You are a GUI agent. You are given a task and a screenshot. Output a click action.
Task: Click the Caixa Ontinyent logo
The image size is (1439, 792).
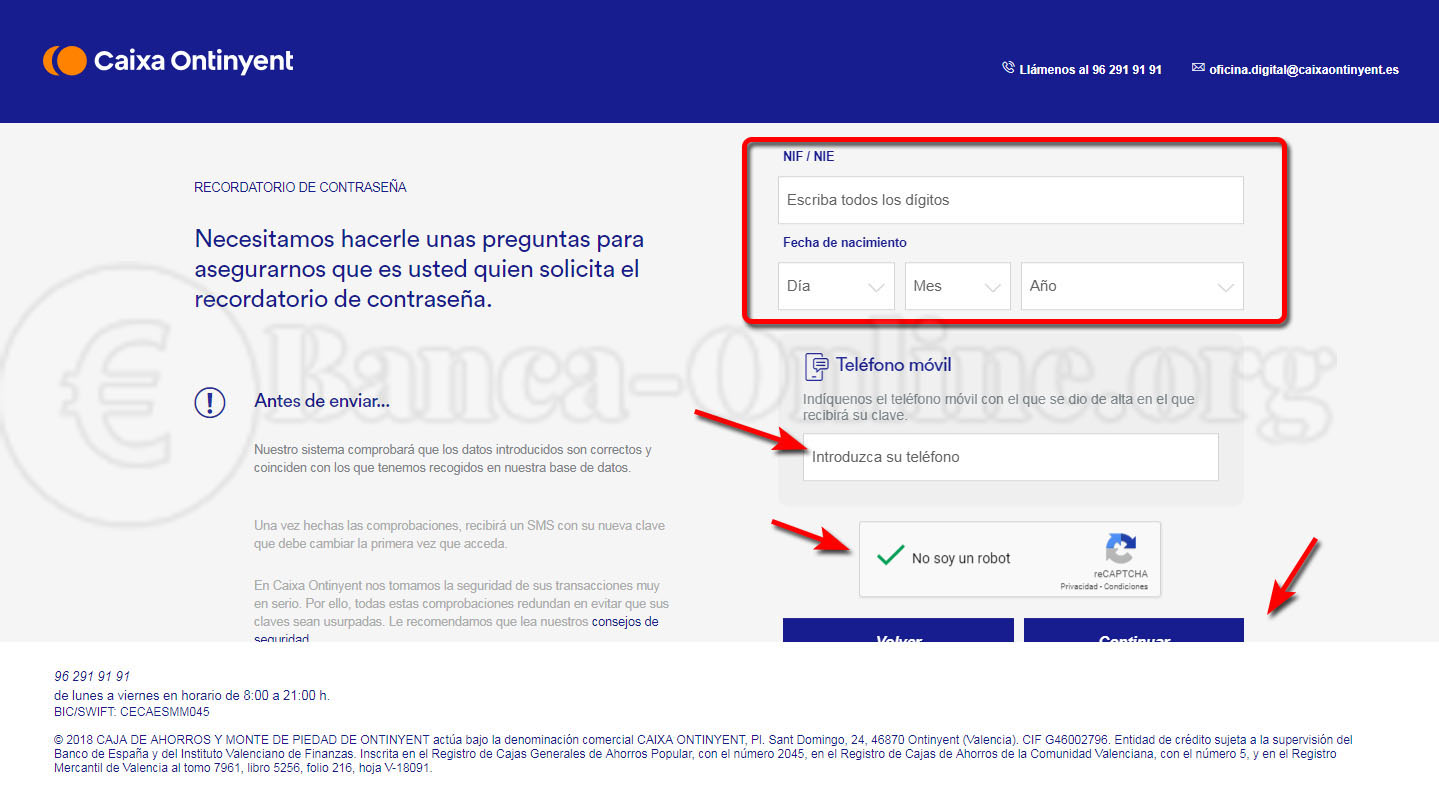click(x=168, y=60)
